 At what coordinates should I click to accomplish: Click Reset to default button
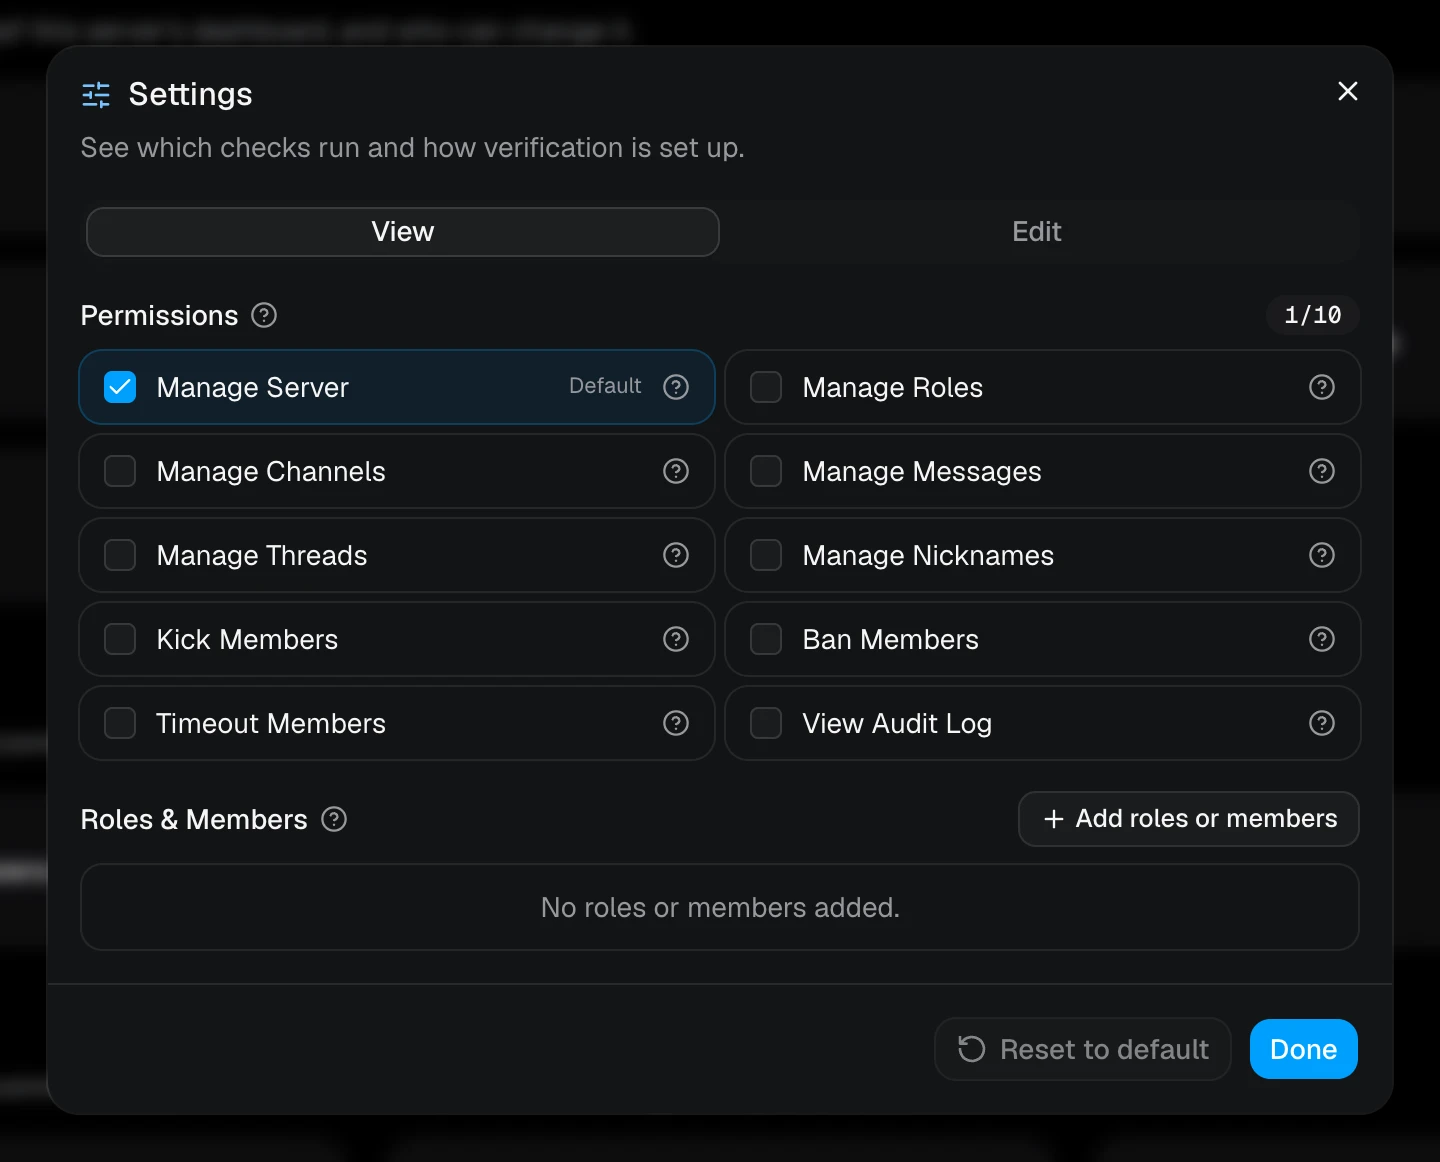tap(1083, 1049)
